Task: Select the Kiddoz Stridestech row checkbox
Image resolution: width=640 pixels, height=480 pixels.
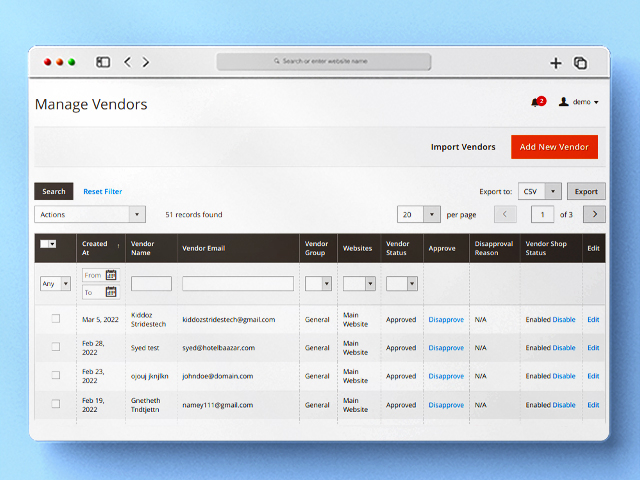Action: [x=56, y=319]
